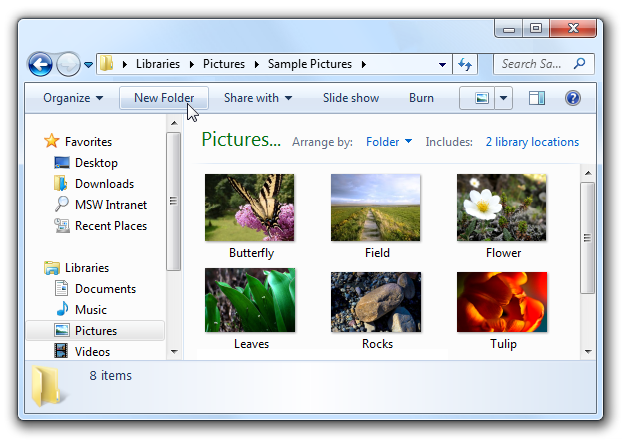The width and height of the screenshot is (625, 440).
Task: Click the Documents library icon
Action: (x=61, y=288)
